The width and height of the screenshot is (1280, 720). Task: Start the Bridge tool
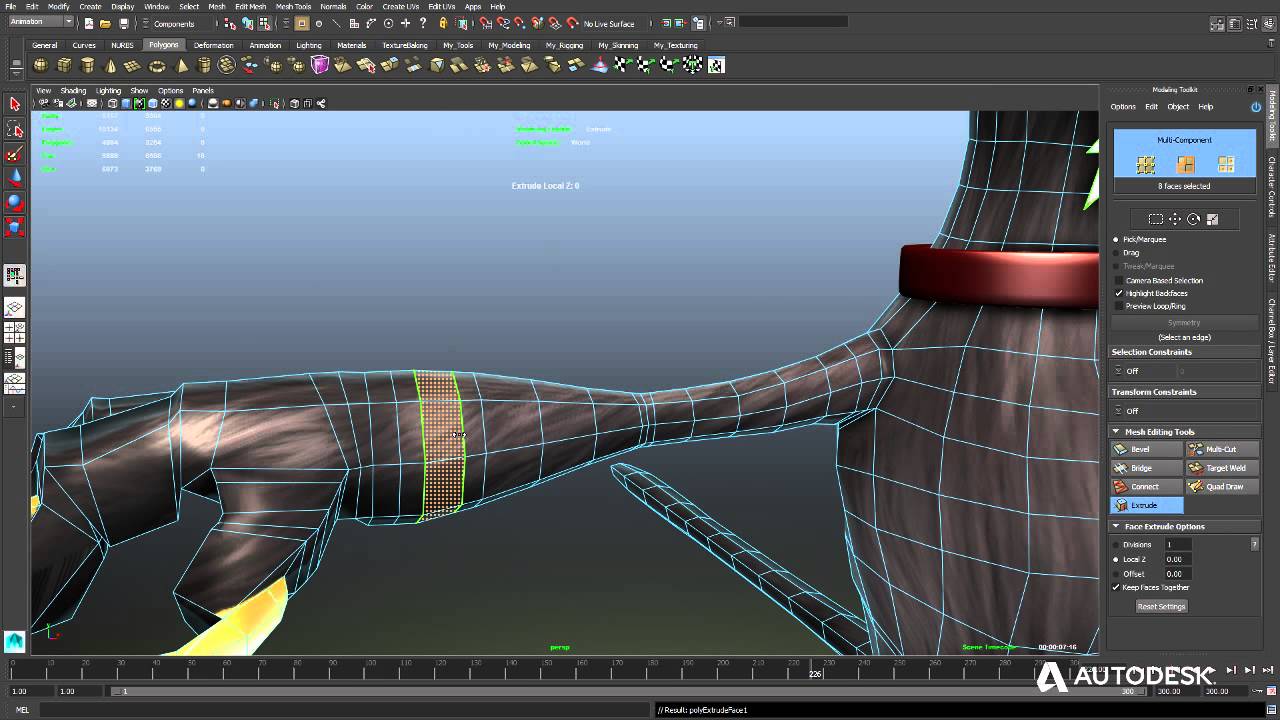tap(1146, 468)
